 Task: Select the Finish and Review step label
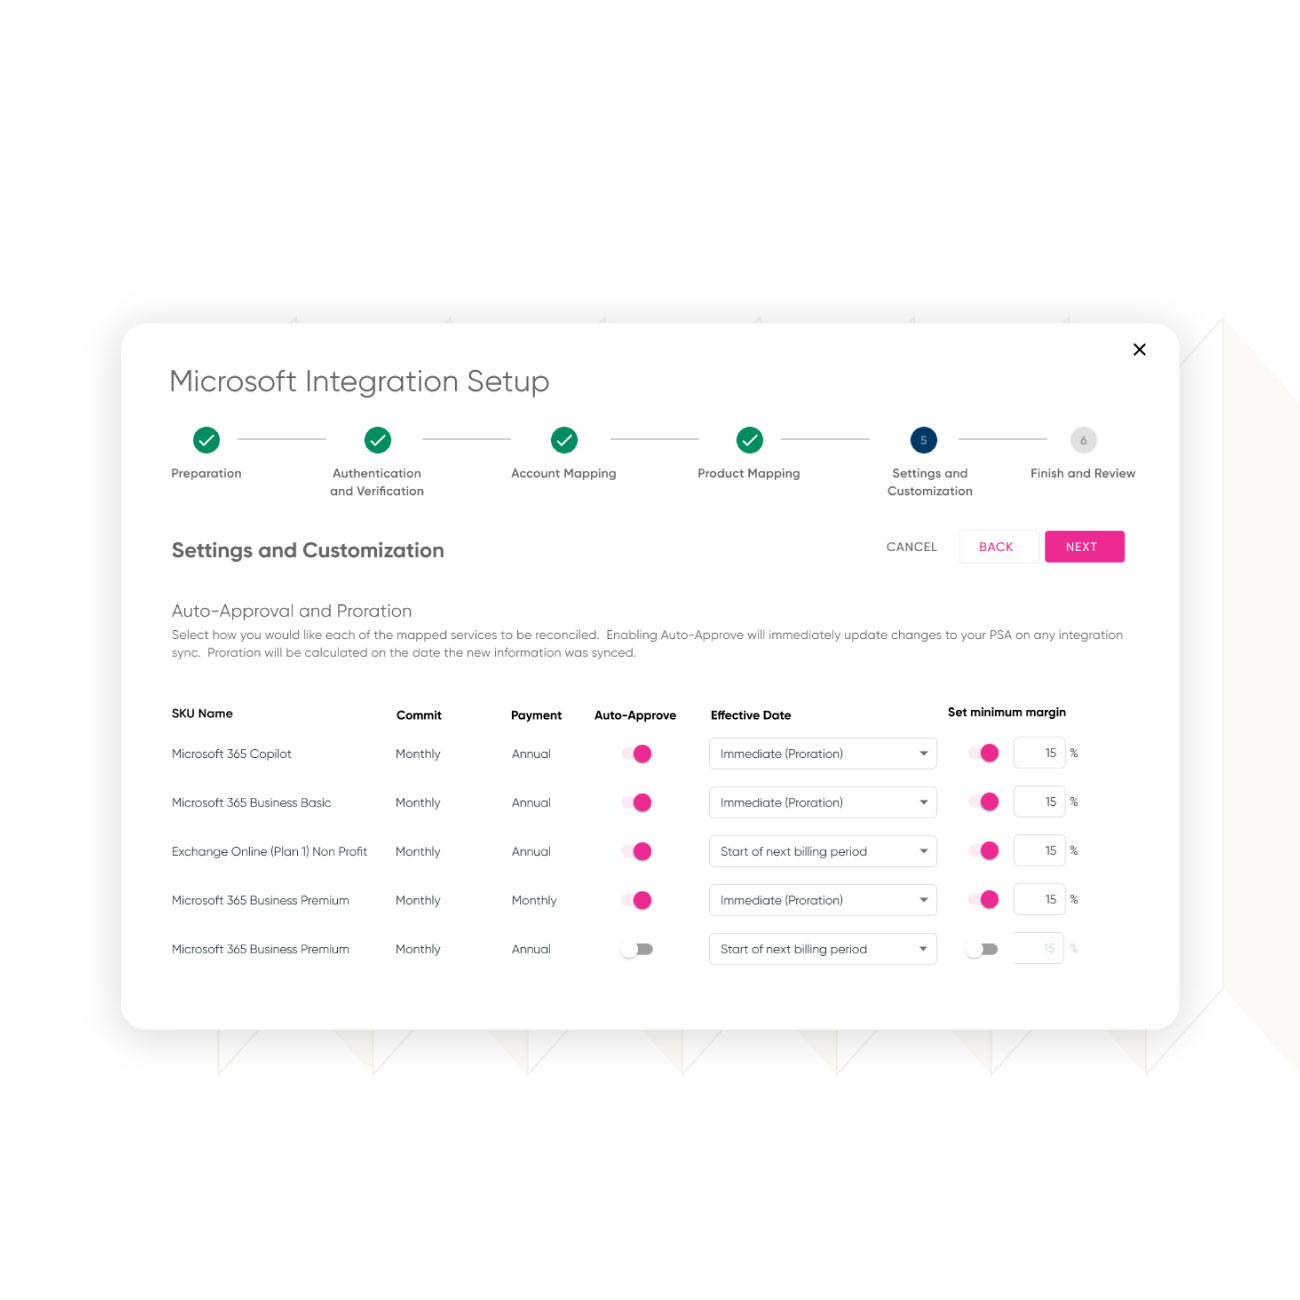click(x=1082, y=474)
